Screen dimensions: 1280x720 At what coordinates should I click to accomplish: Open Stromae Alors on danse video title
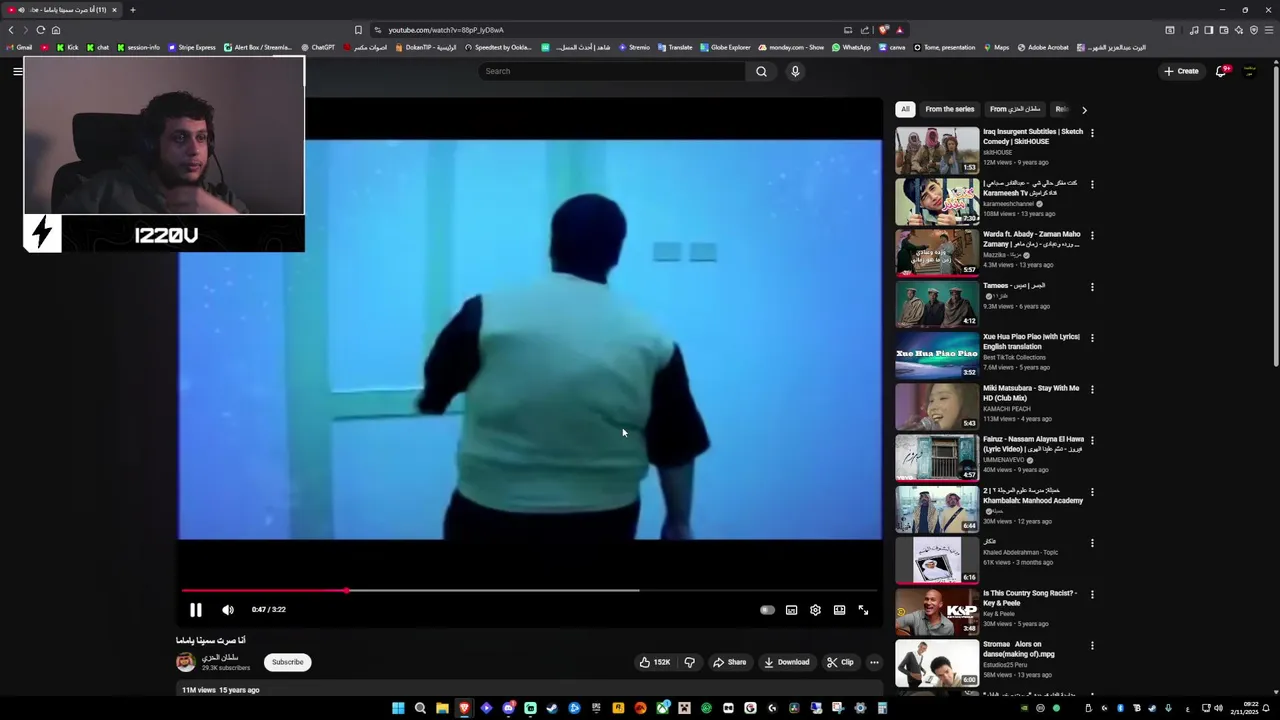click(1018, 649)
